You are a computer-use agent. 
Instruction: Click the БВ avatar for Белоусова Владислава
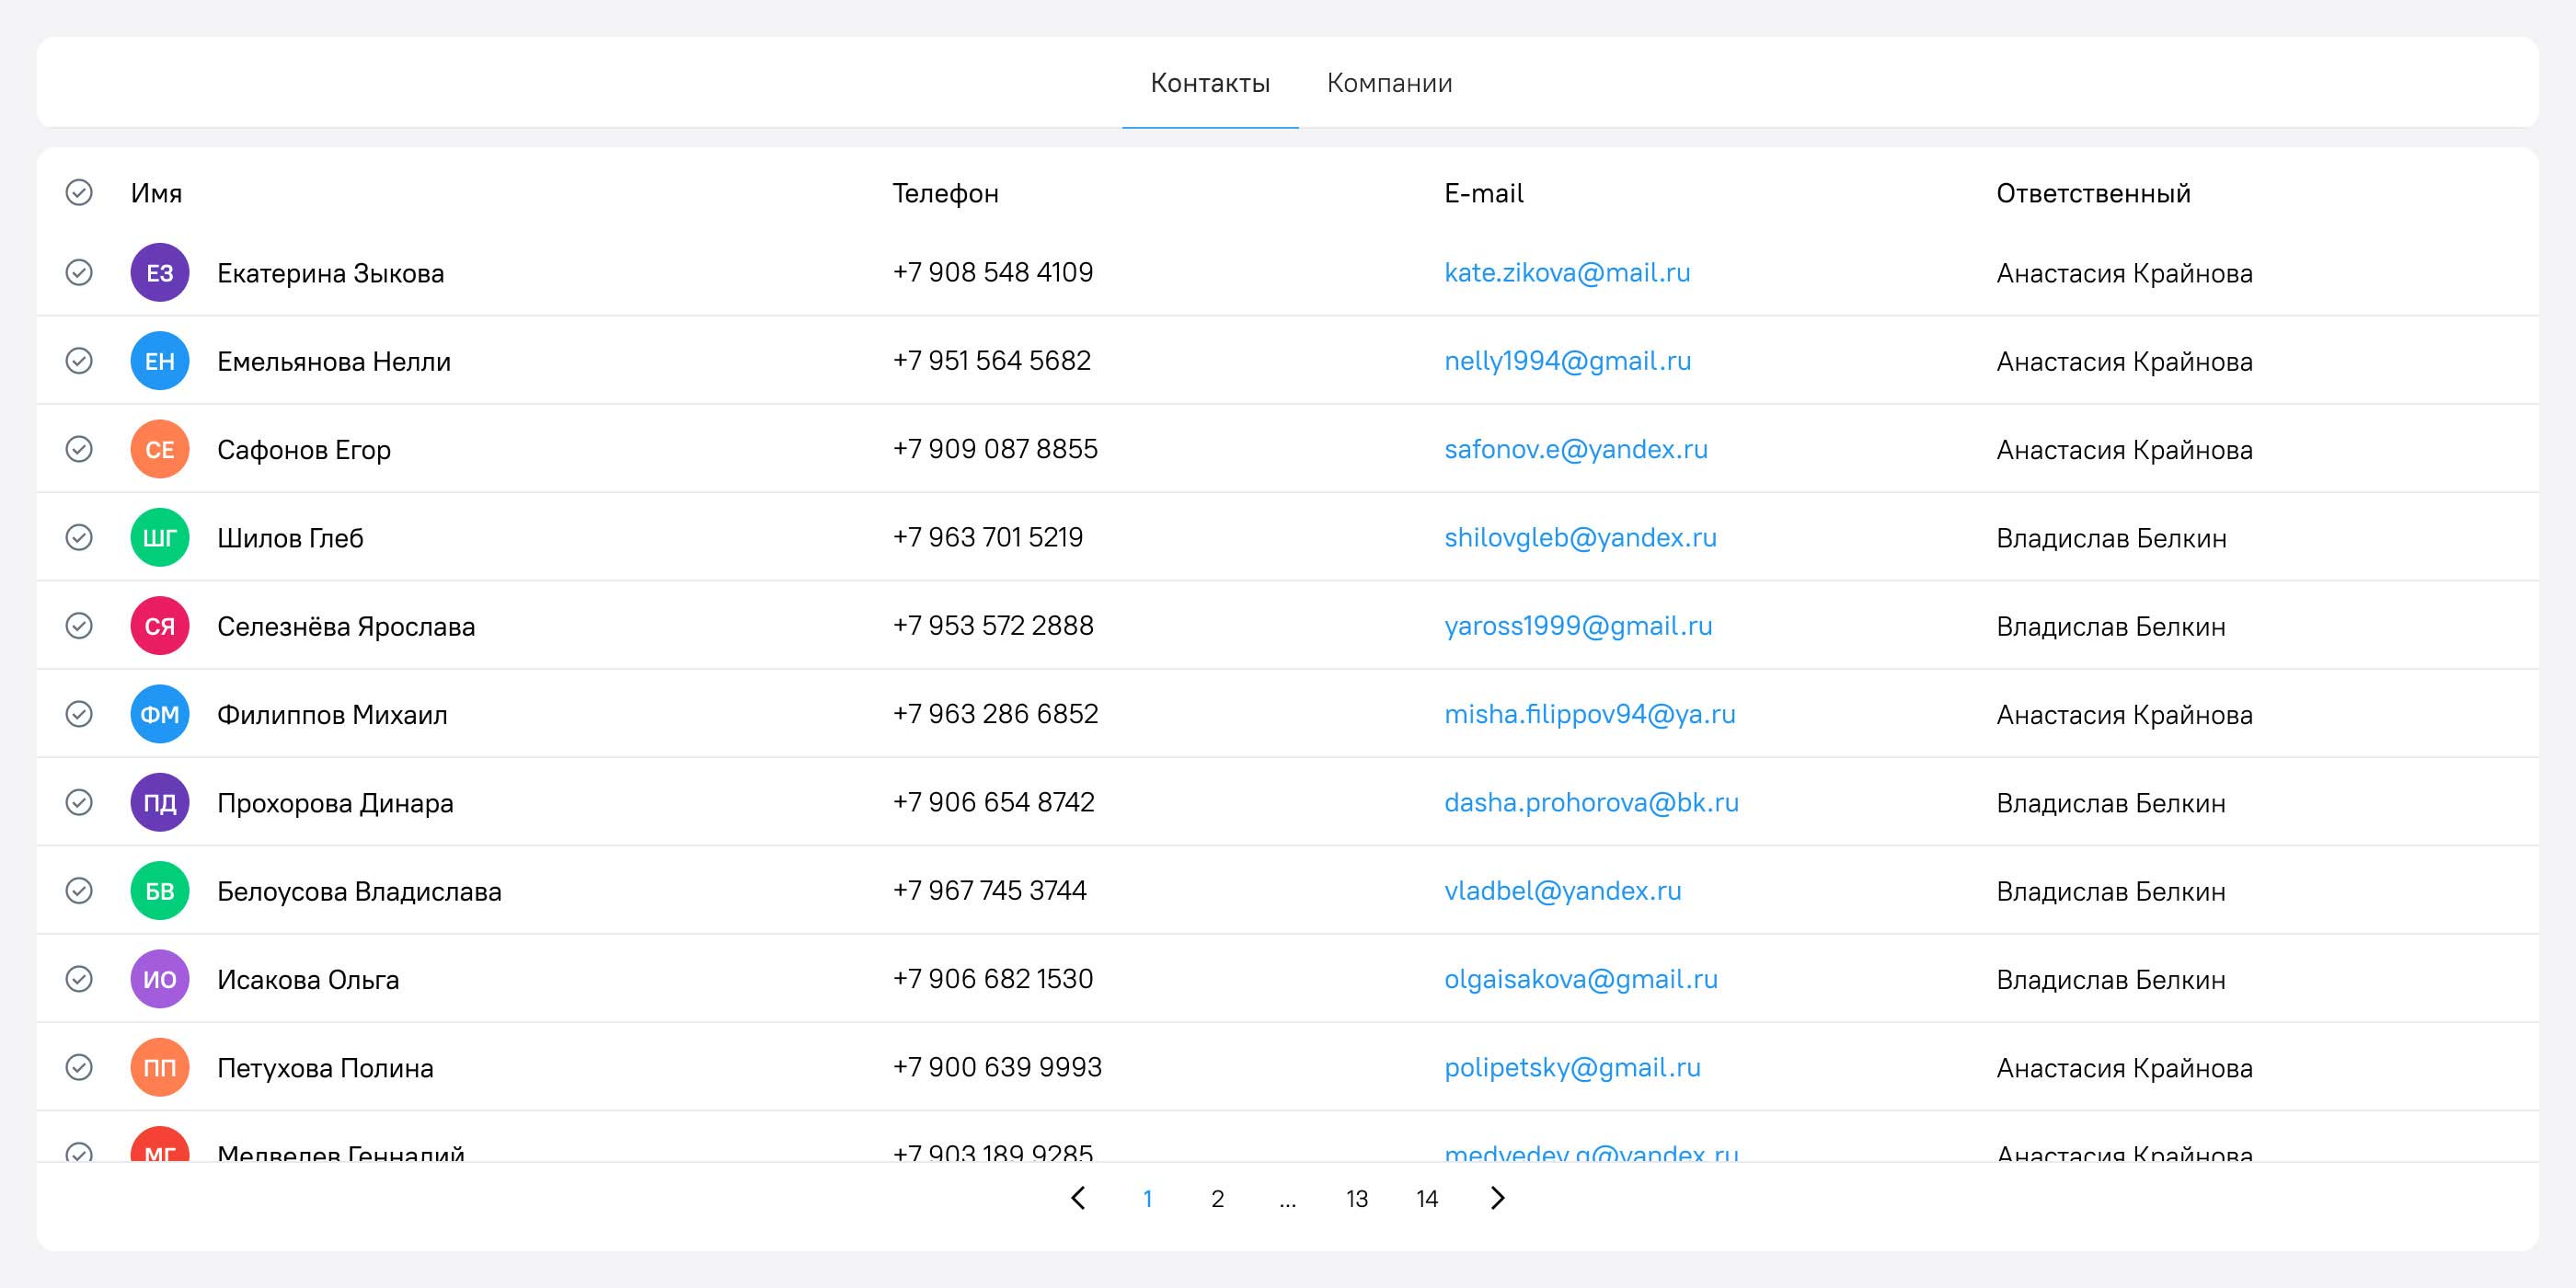[x=159, y=890]
